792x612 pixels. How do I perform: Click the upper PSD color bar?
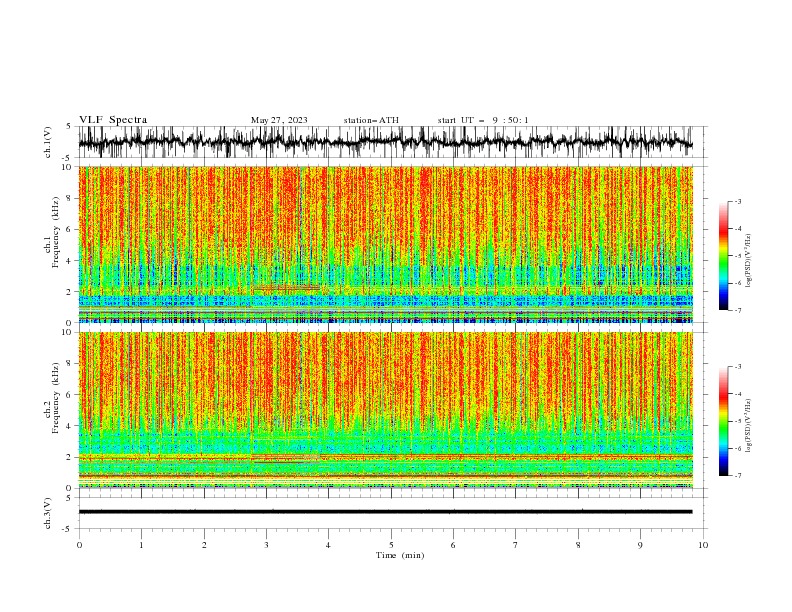723,256
